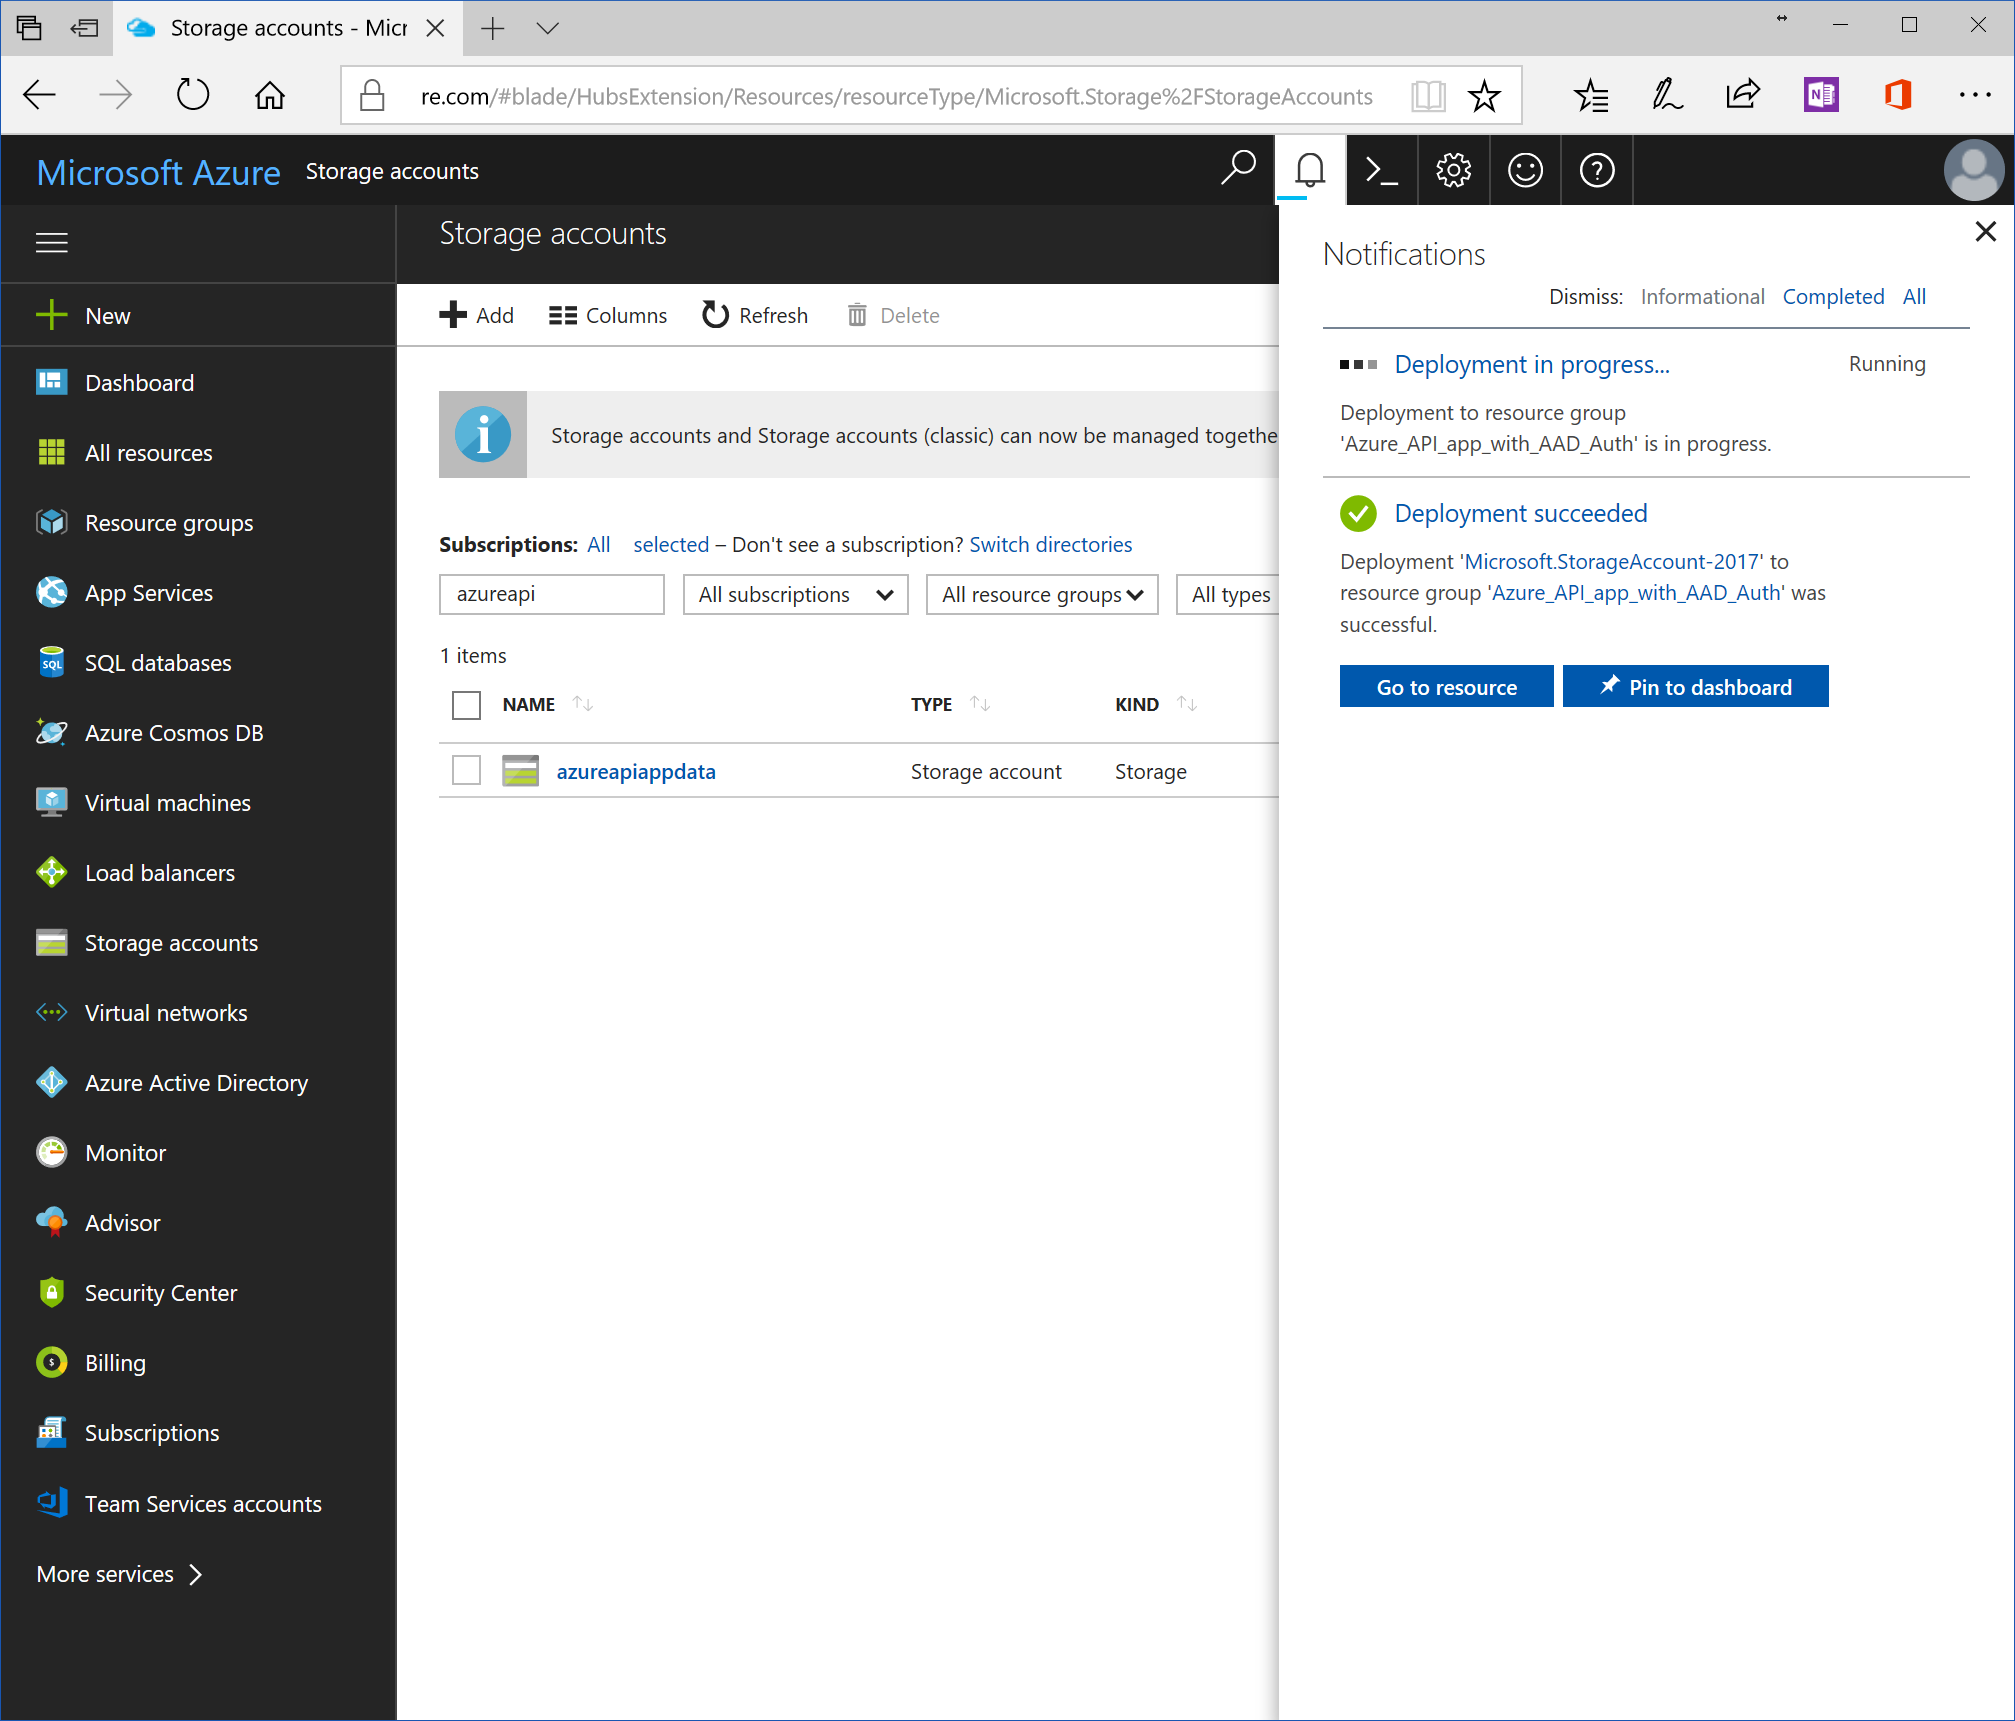Expand the All subscriptions dropdown

tap(795, 595)
